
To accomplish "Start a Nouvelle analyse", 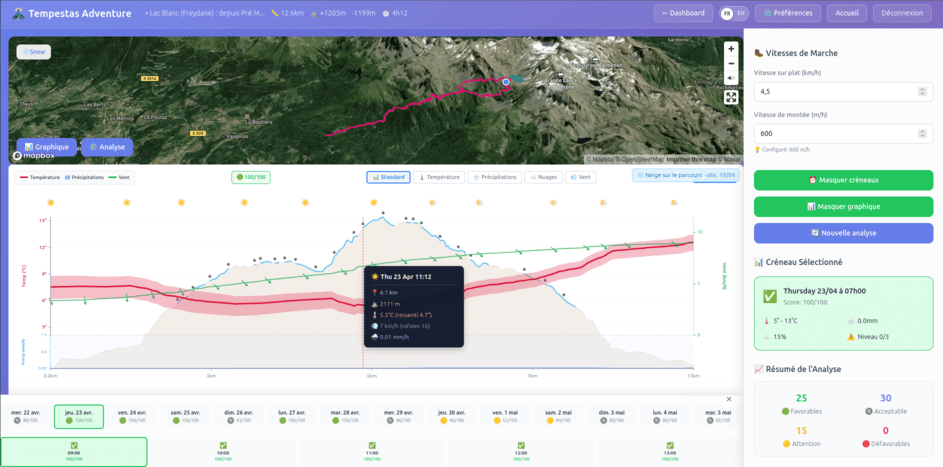I will point(843,233).
